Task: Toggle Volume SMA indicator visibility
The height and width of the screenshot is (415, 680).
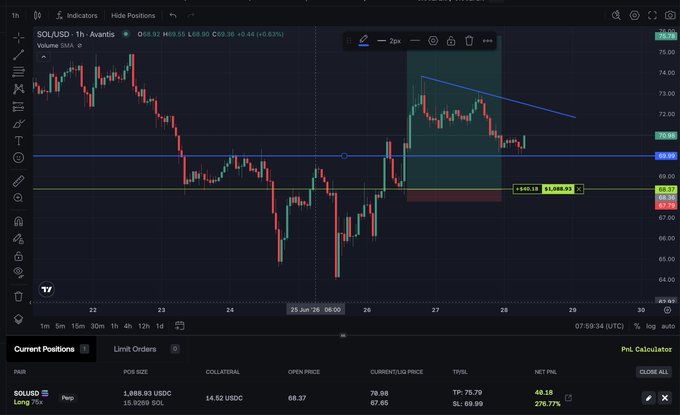Action: tap(79, 46)
